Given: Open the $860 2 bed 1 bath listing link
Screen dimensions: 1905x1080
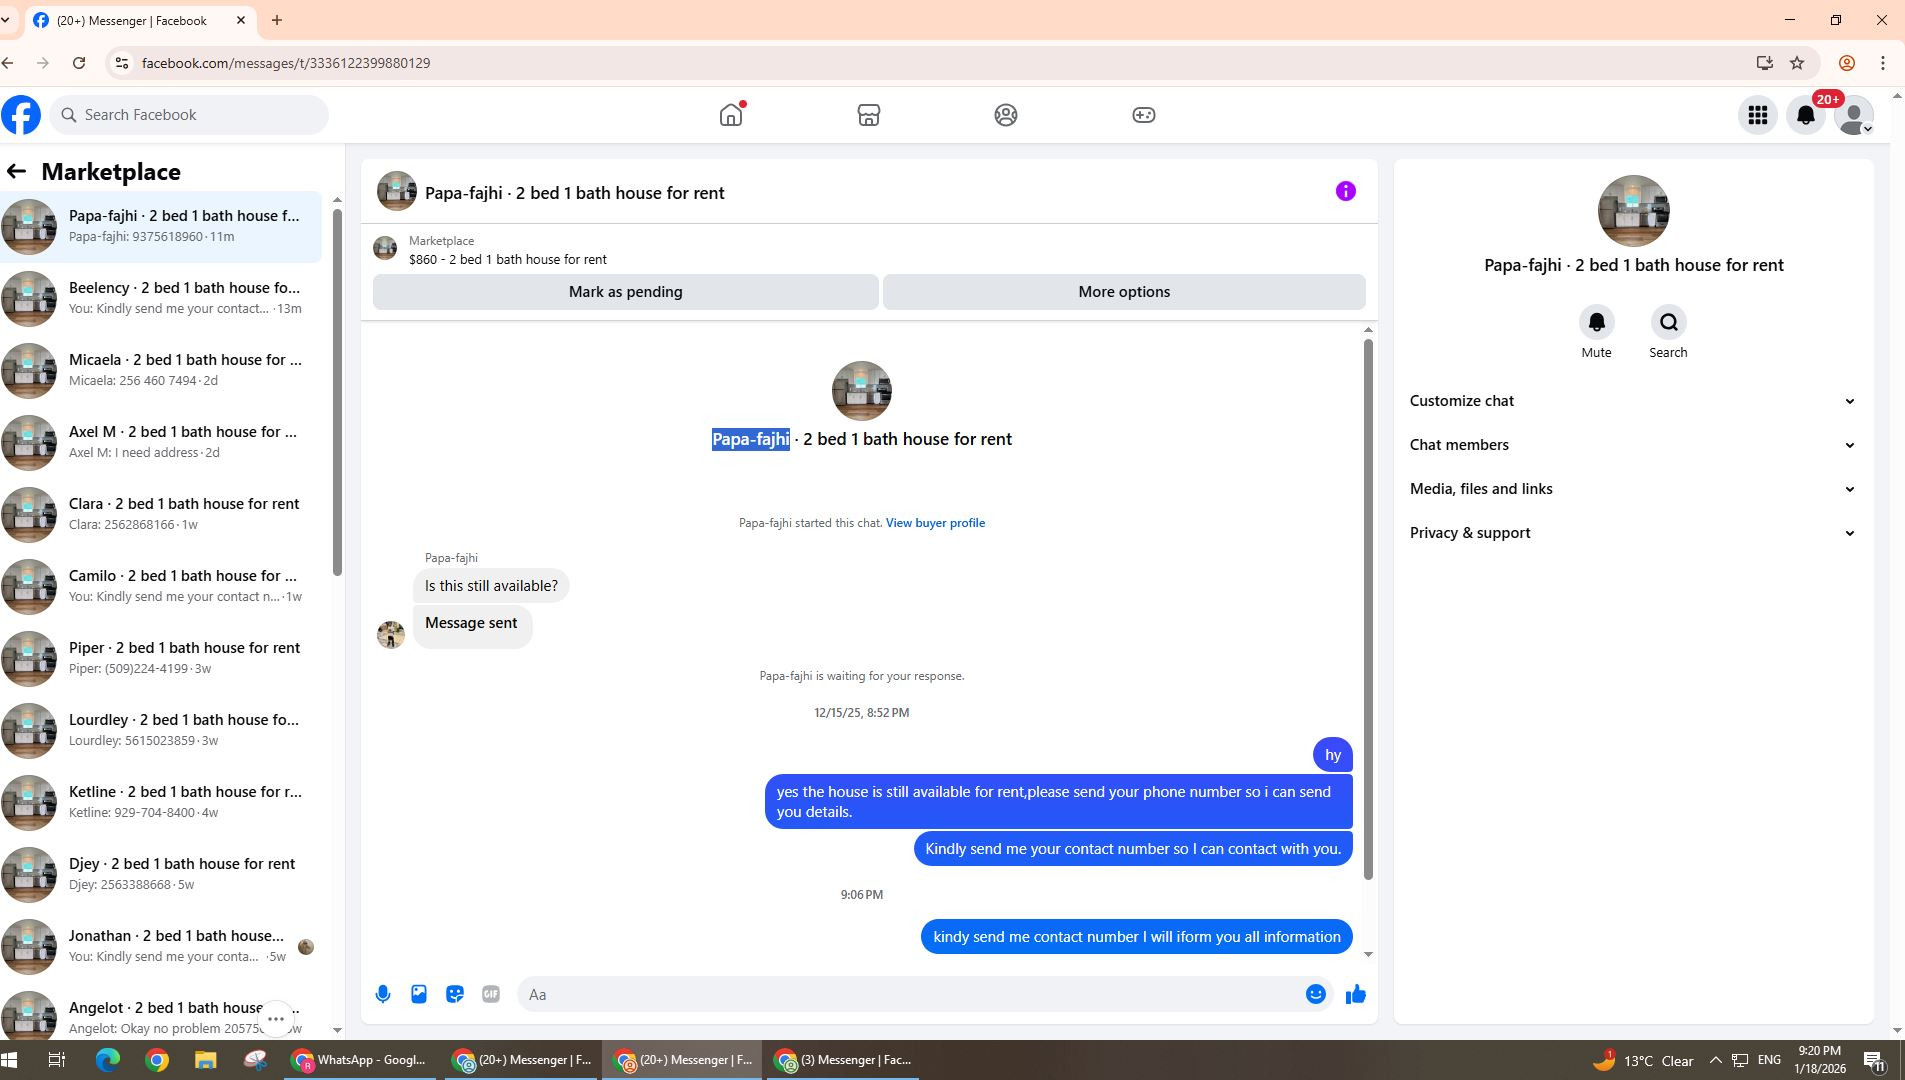Looking at the screenshot, I should pyautogui.click(x=508, y=259).
